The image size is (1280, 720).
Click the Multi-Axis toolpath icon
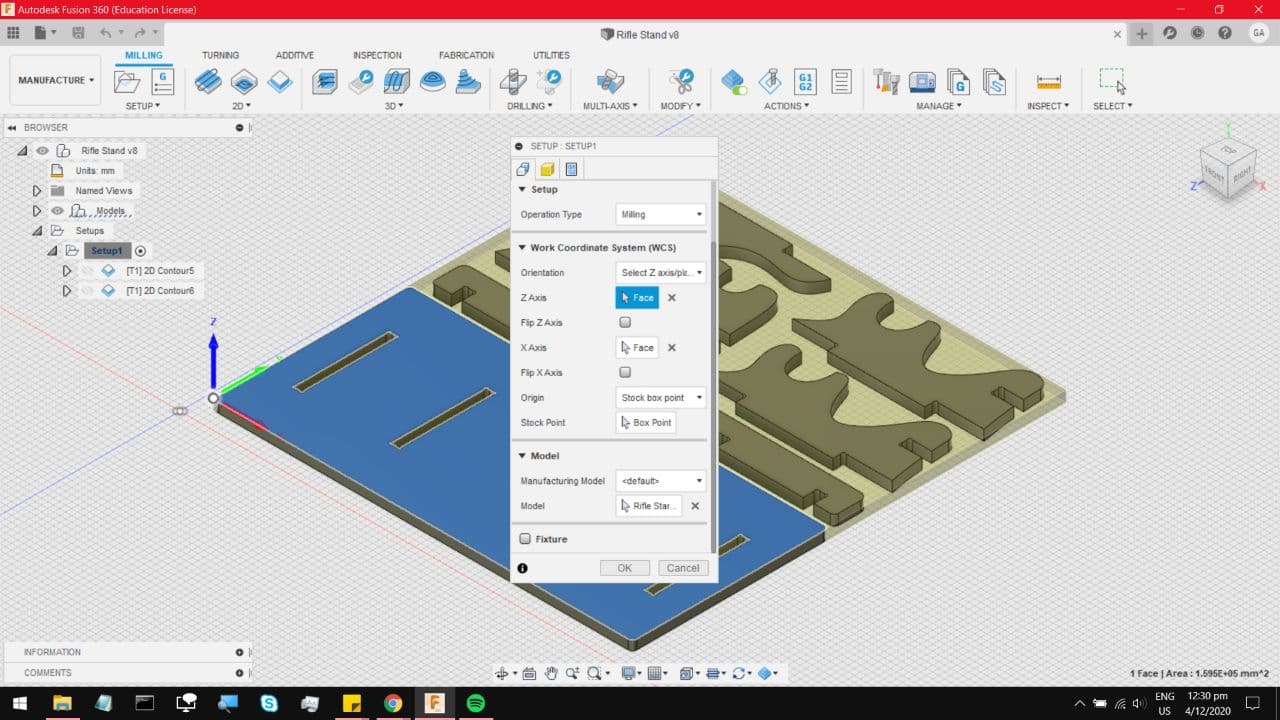click(610, 81)
